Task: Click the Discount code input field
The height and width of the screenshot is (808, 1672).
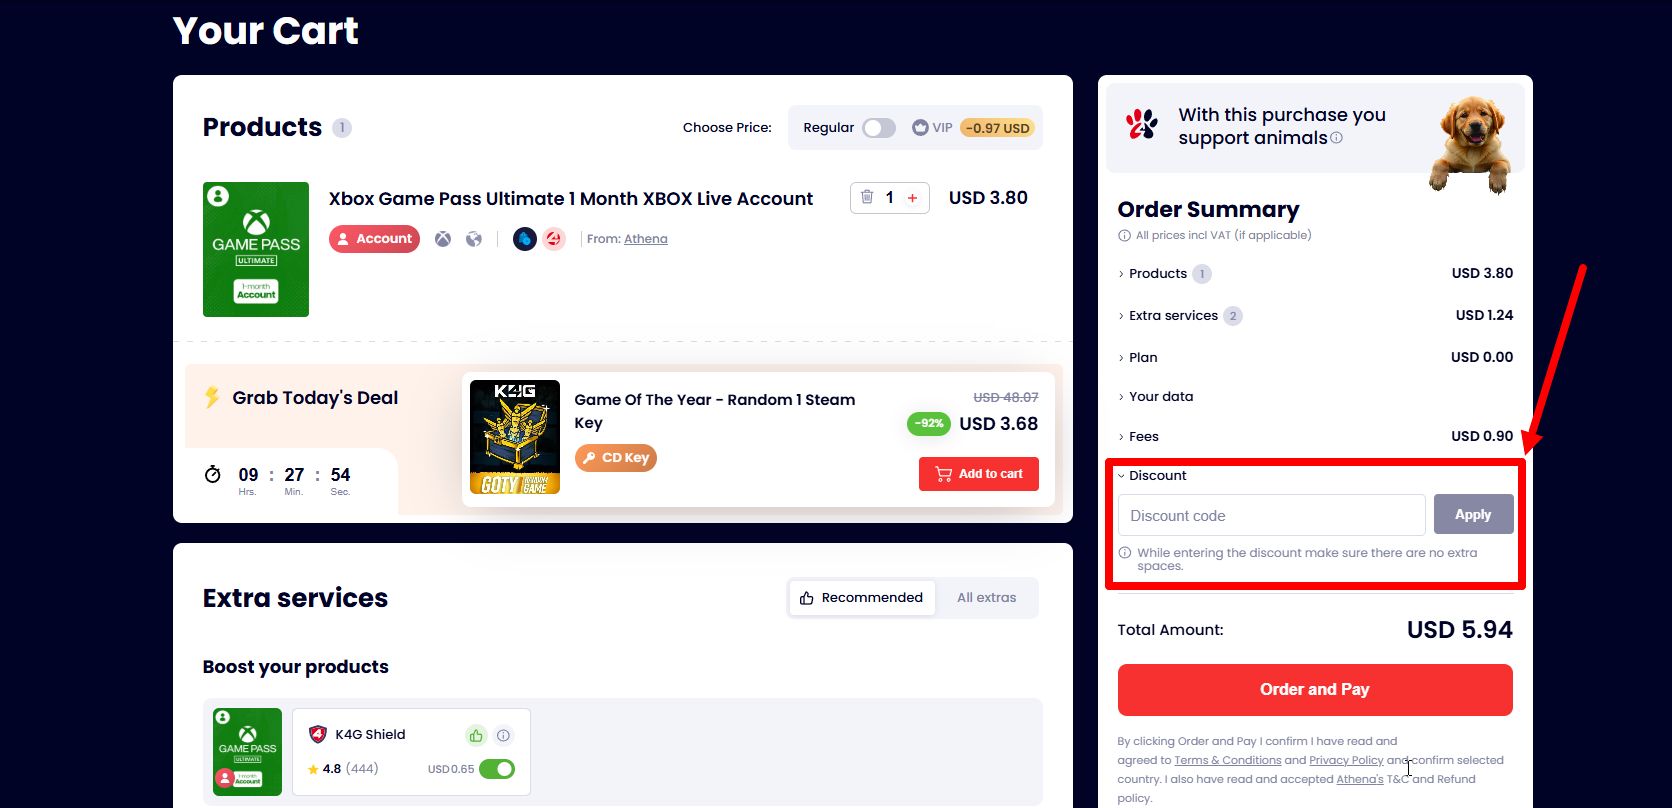Action: tap(1271, 515)
